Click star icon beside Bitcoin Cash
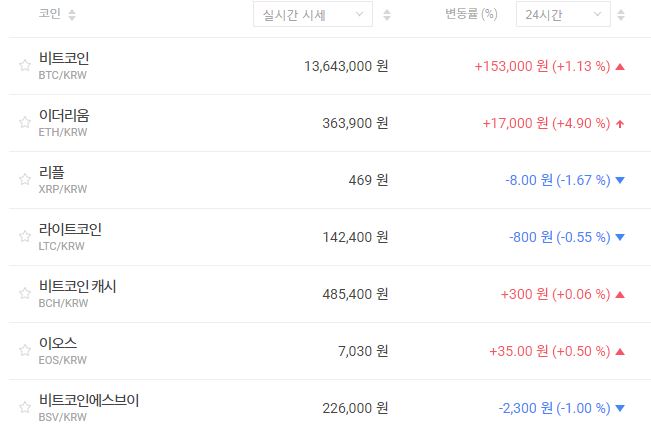The width and height of the screenshot is (651, 429). (x=24, y=294)
